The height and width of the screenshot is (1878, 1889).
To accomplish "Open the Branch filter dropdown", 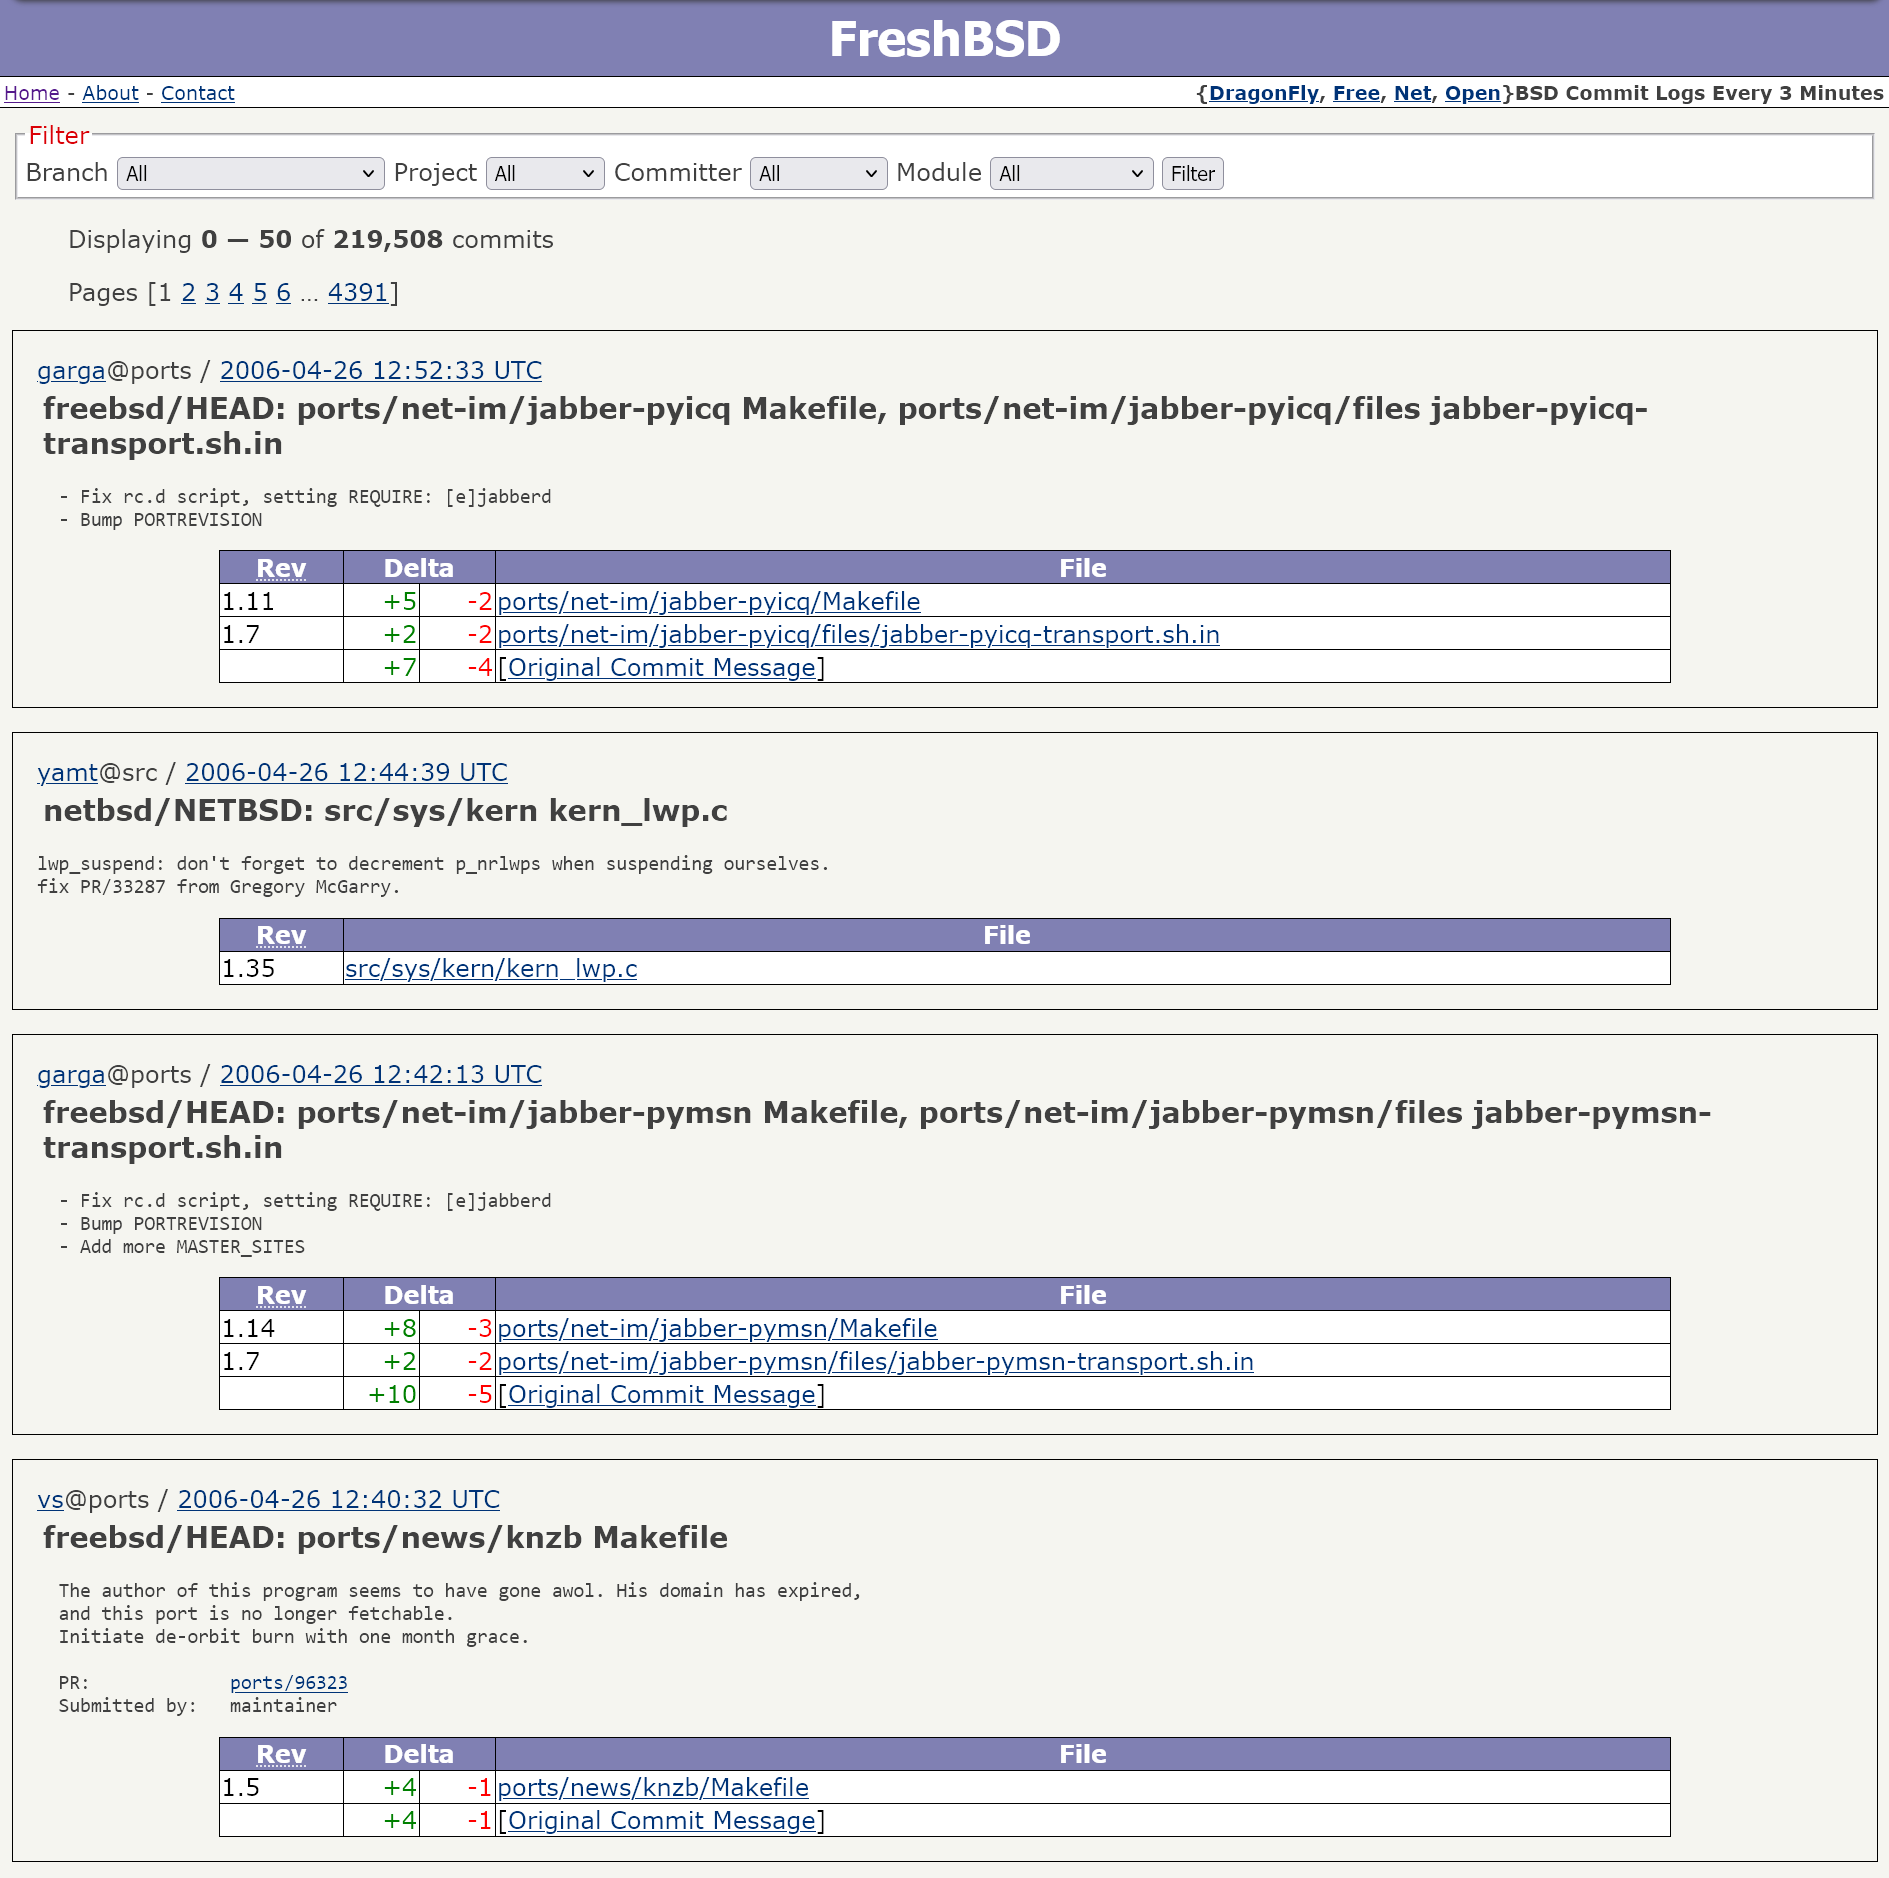I will (250, 174).
